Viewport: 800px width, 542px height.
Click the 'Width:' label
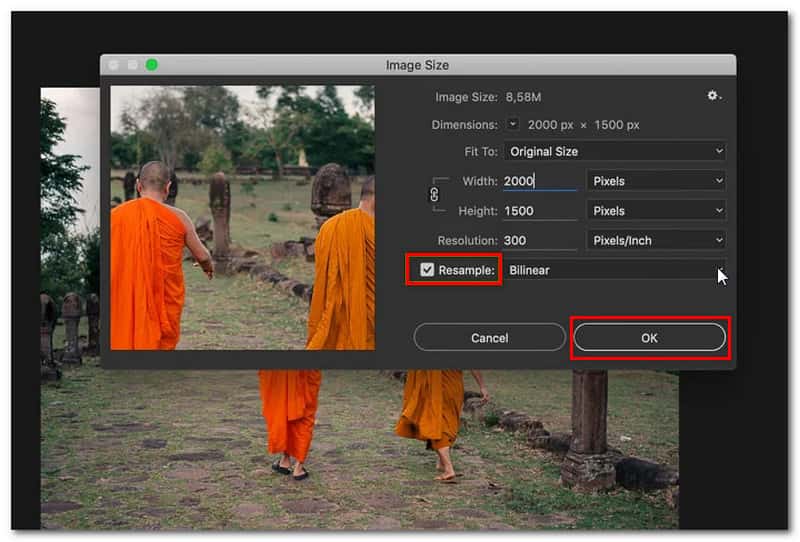(480, 181)
